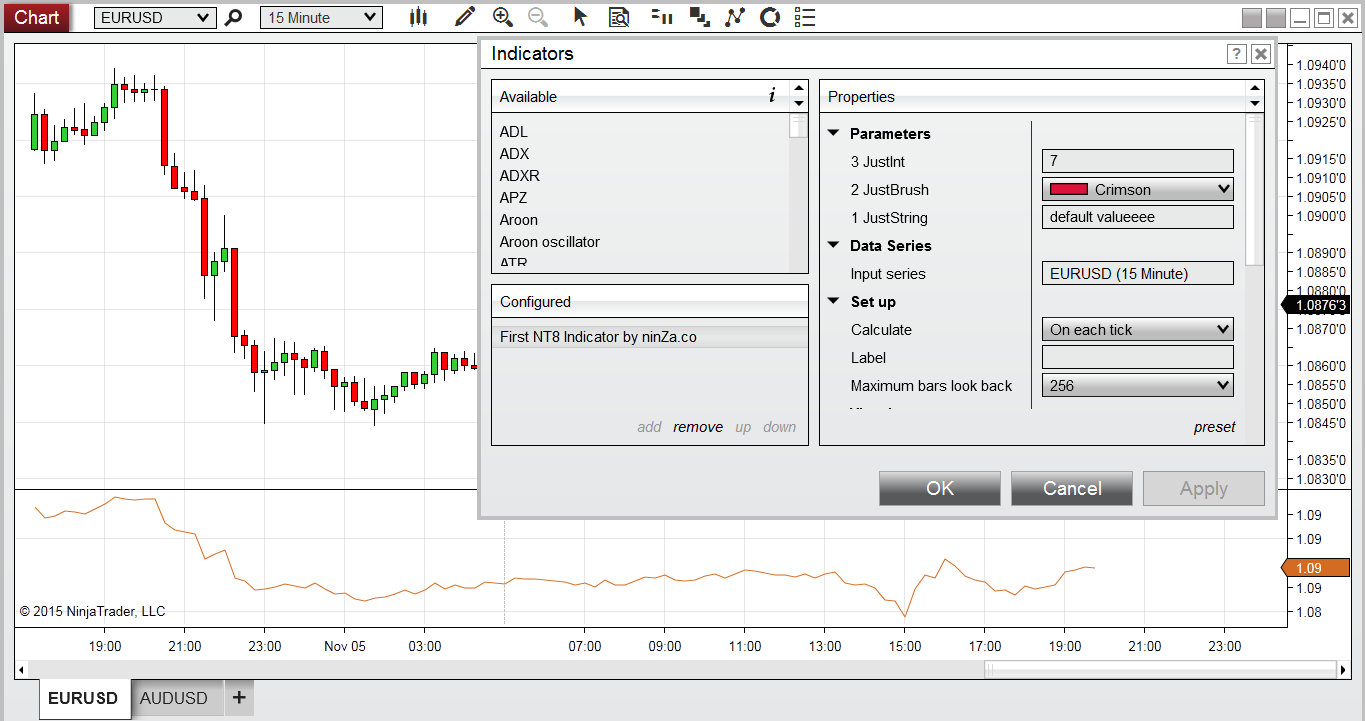Select APZ in the Available list
Image resolution: width=1365 pixels, height=721 pixels.
point(514,198)
